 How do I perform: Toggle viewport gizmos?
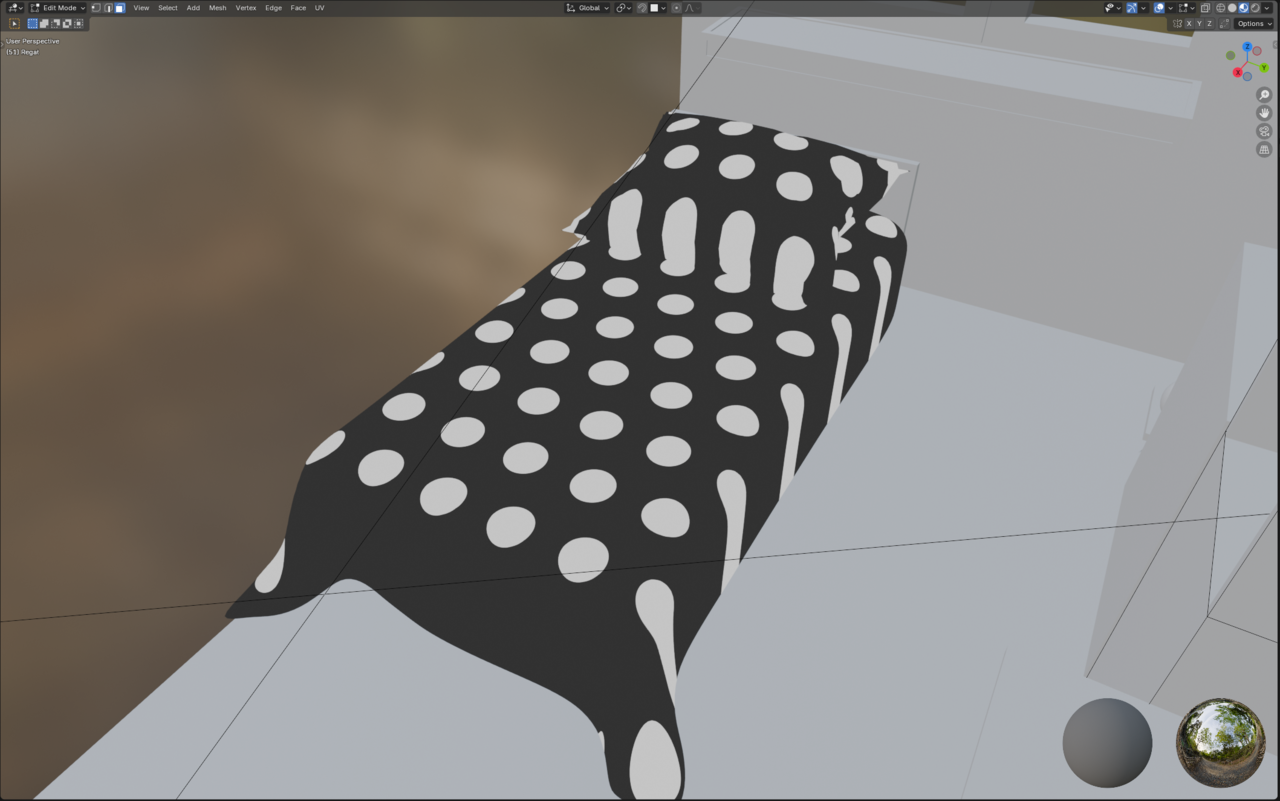tap(1132, 8)
